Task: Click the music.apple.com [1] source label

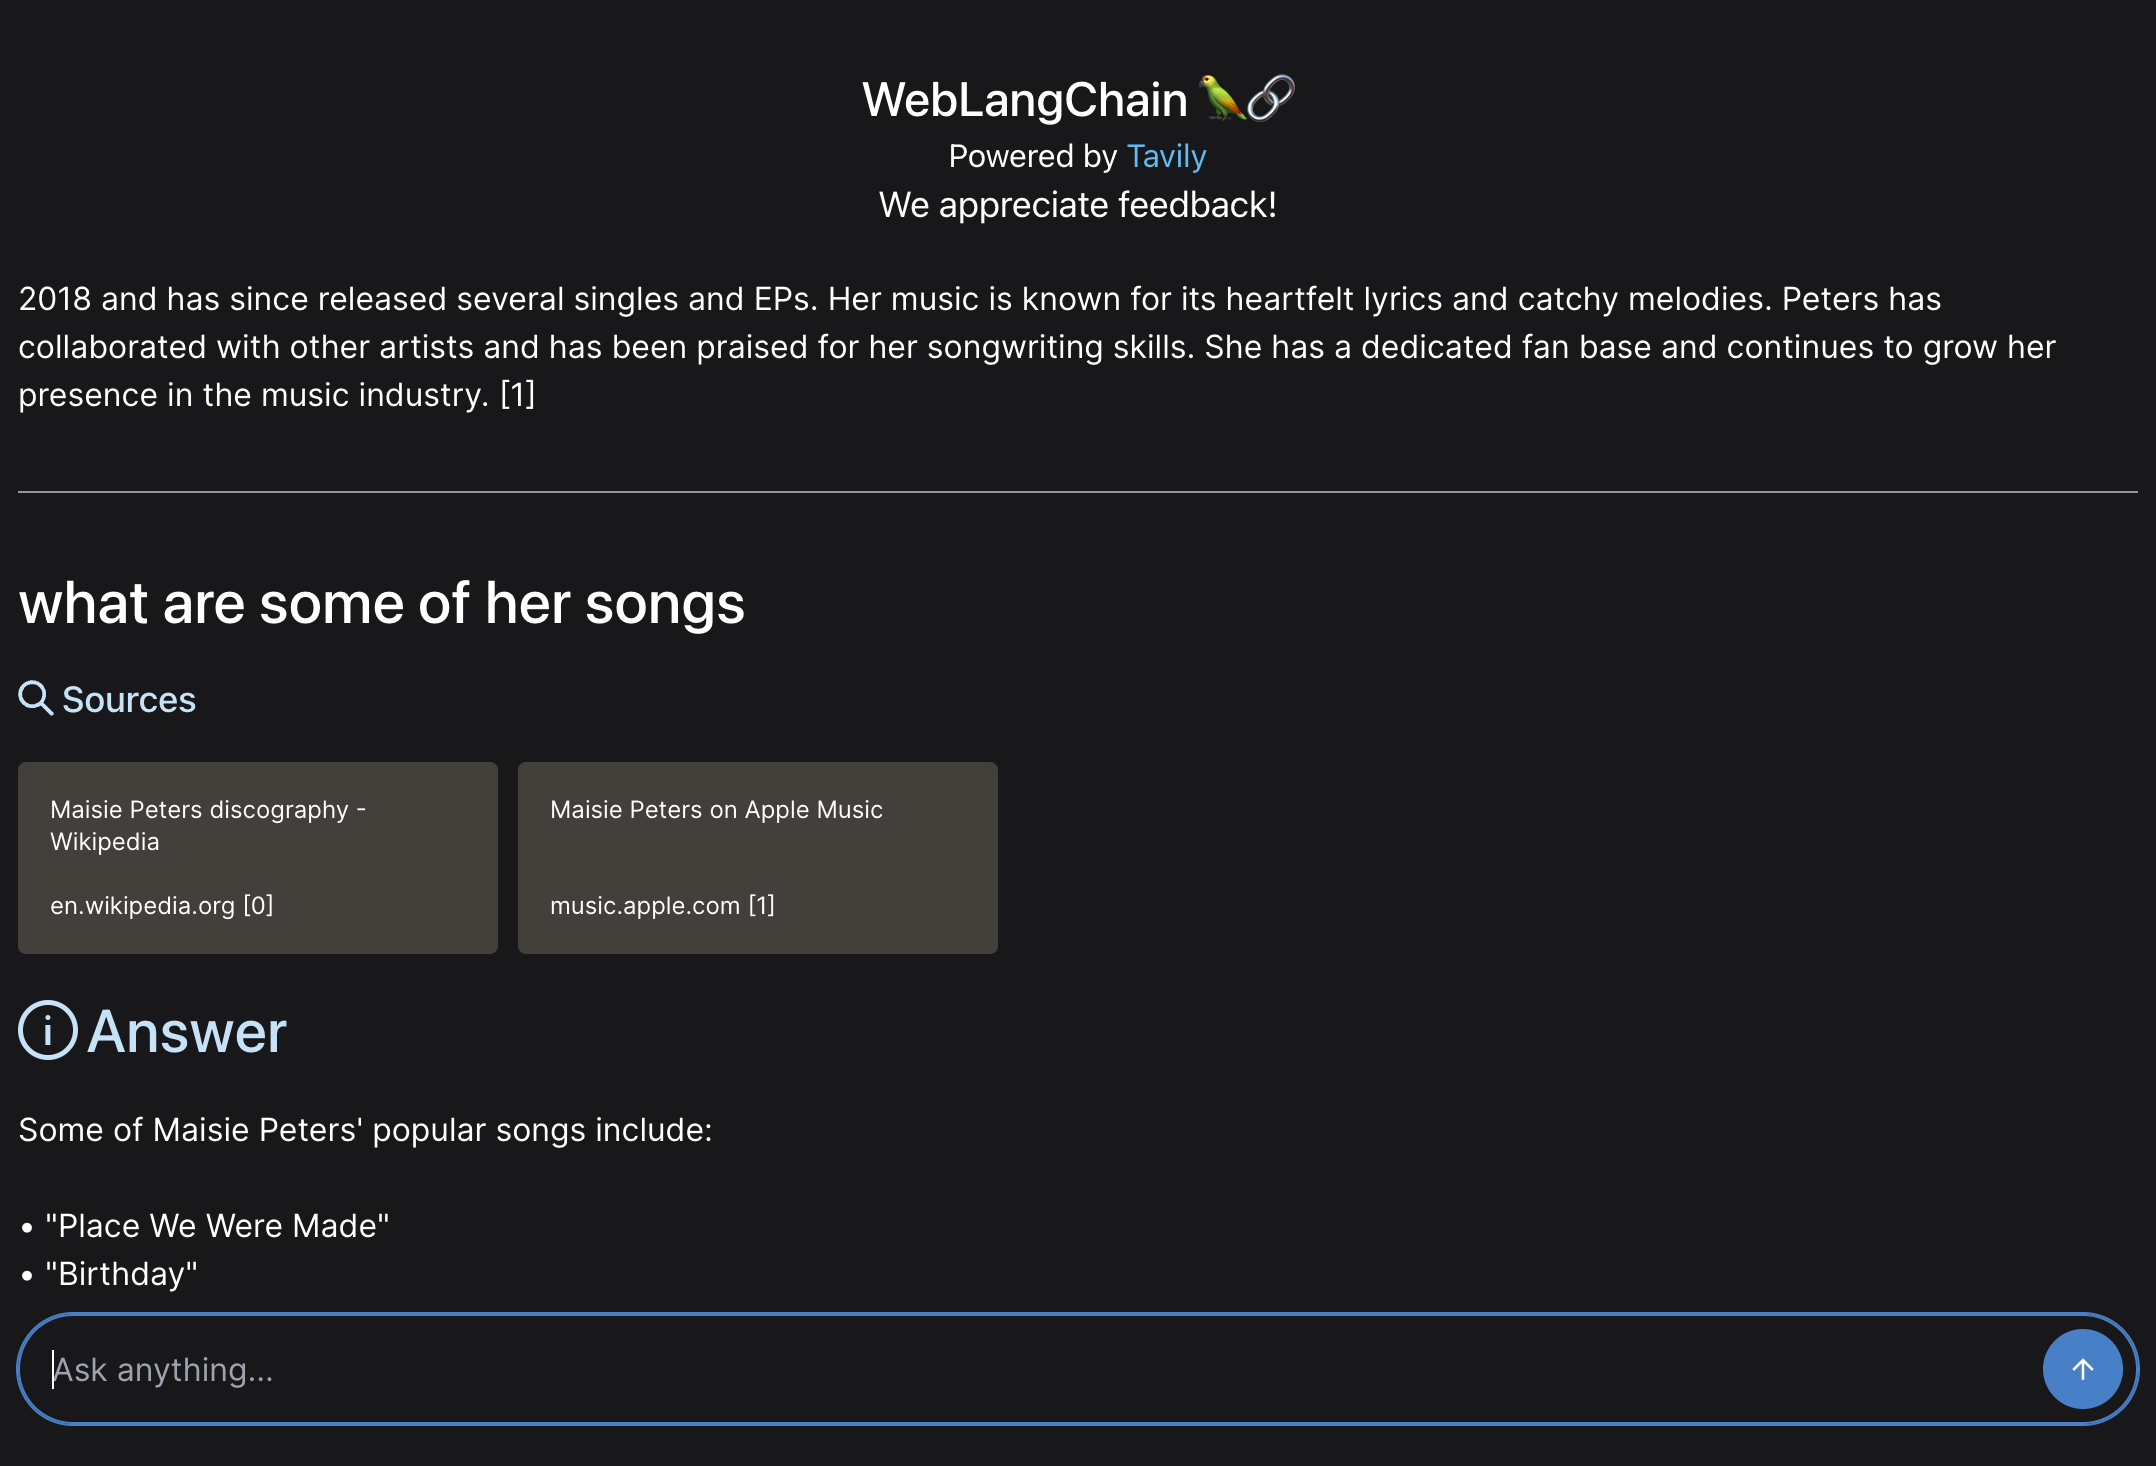Action: tap(662, 905)
